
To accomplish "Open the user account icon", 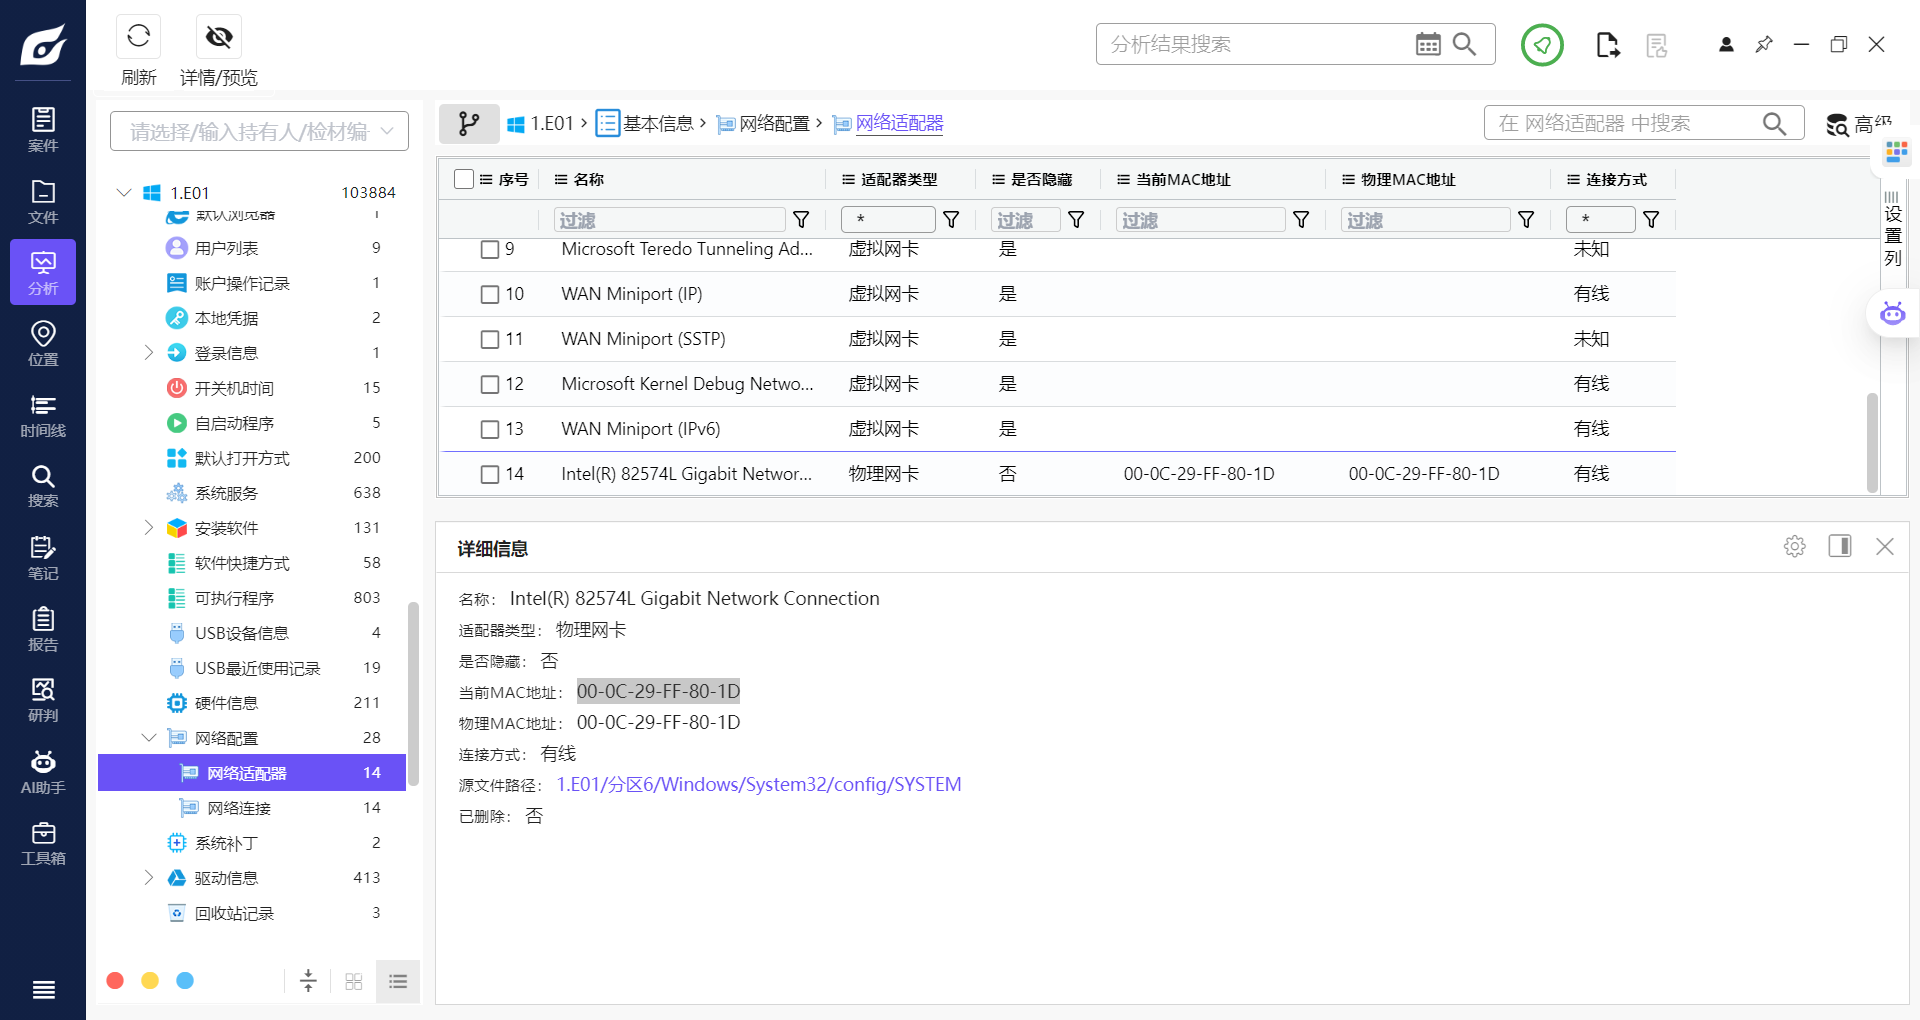I will [1726, 45].
